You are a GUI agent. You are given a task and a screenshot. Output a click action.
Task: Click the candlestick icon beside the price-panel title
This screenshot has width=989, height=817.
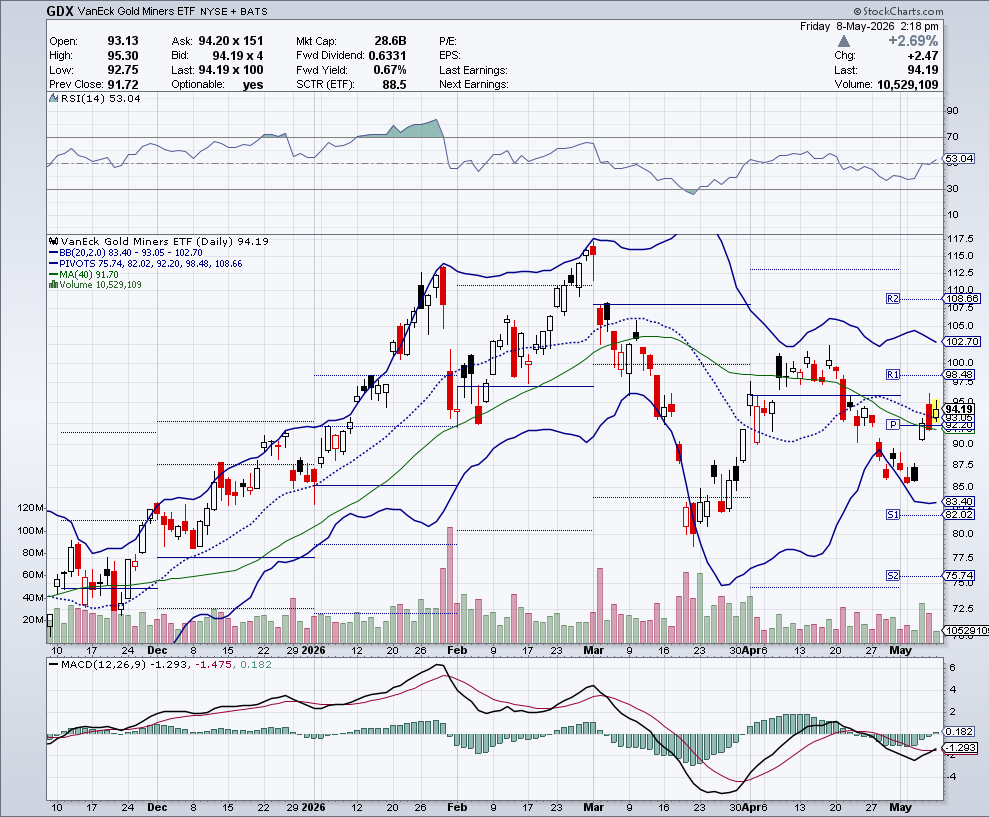point(54,241)
